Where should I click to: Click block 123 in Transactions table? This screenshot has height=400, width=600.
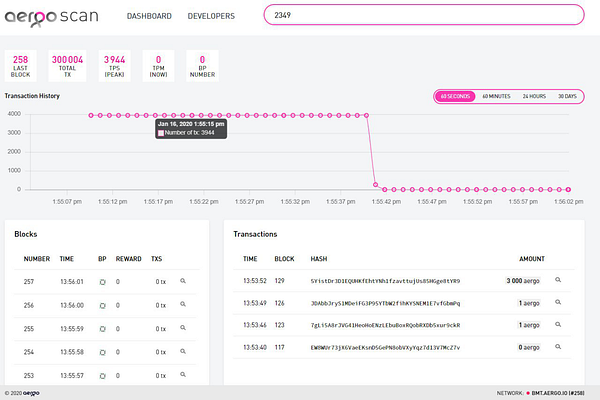[x=280, y=325]
